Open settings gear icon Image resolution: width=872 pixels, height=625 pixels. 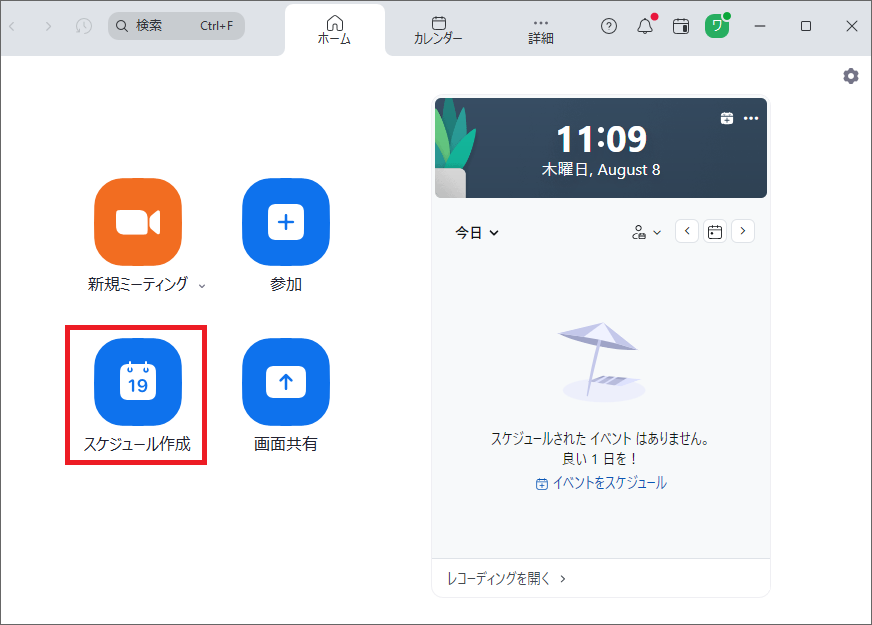(x=851, y=76)
